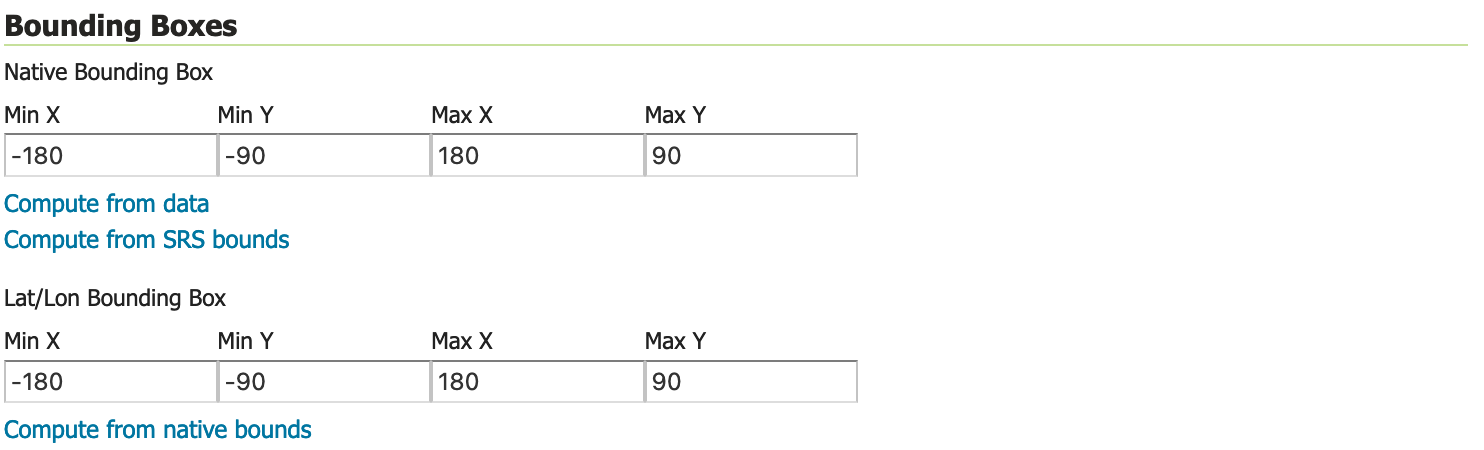Click the Compute from native bounds link
The image size is (1484, 450).
[x=158, y=430]
